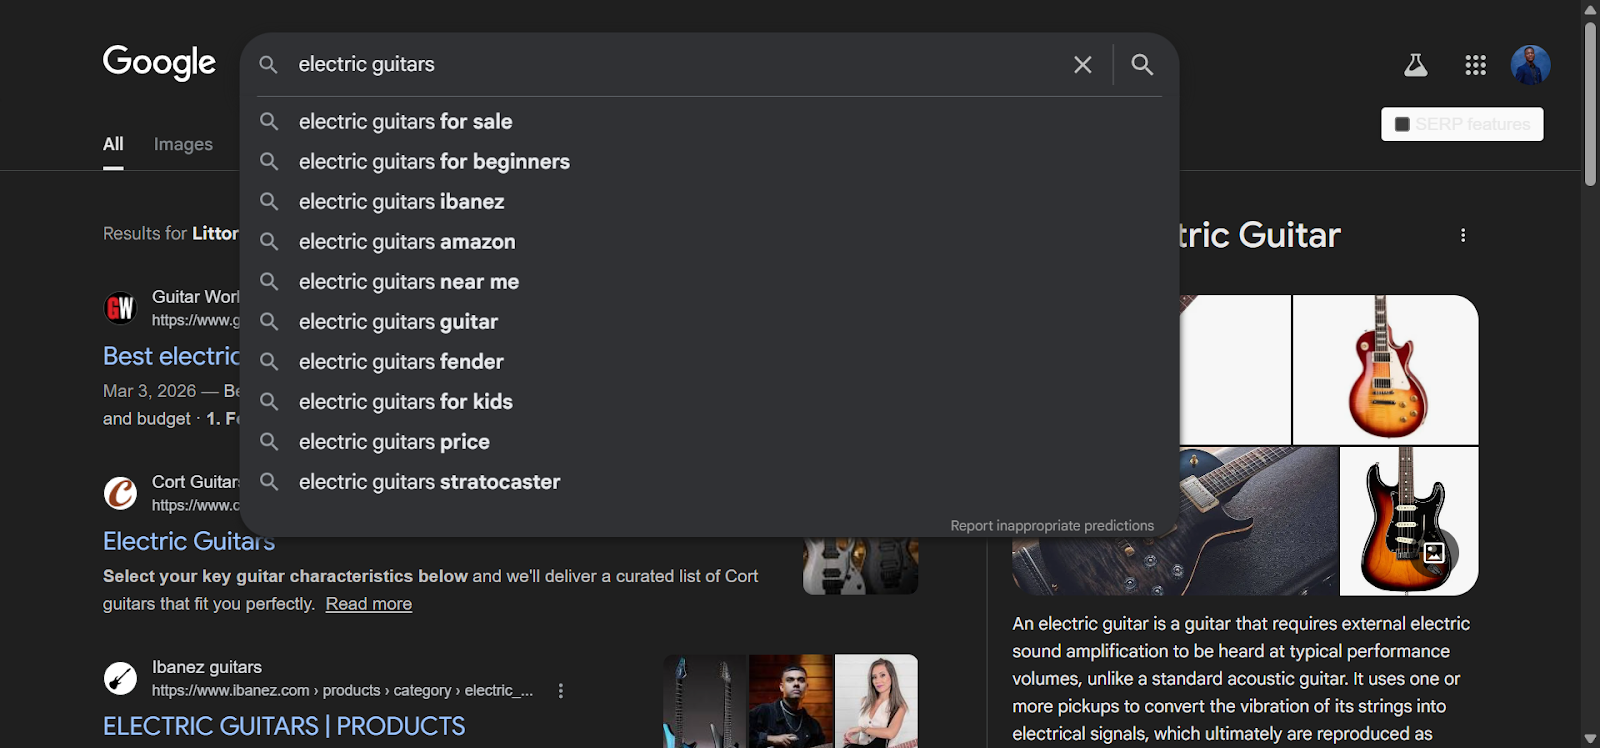Screen dimensions: 1600x748
Task: Open the Guitar World favicon result
Action: [120, 308]
